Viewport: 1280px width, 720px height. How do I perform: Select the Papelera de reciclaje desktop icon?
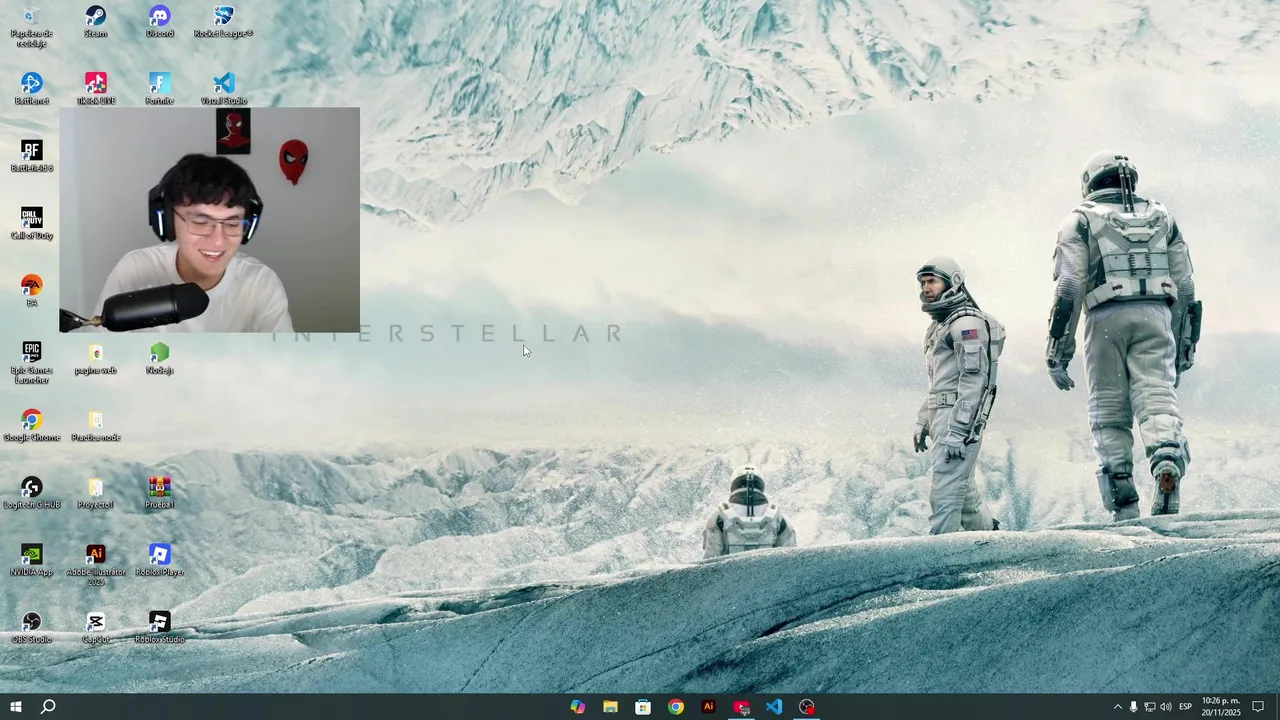coord(32,26)
